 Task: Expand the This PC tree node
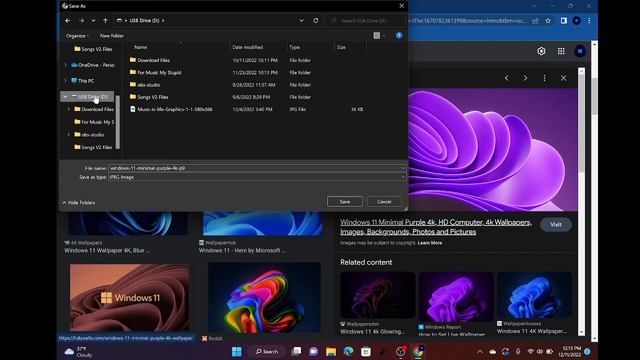pos(65,81)
